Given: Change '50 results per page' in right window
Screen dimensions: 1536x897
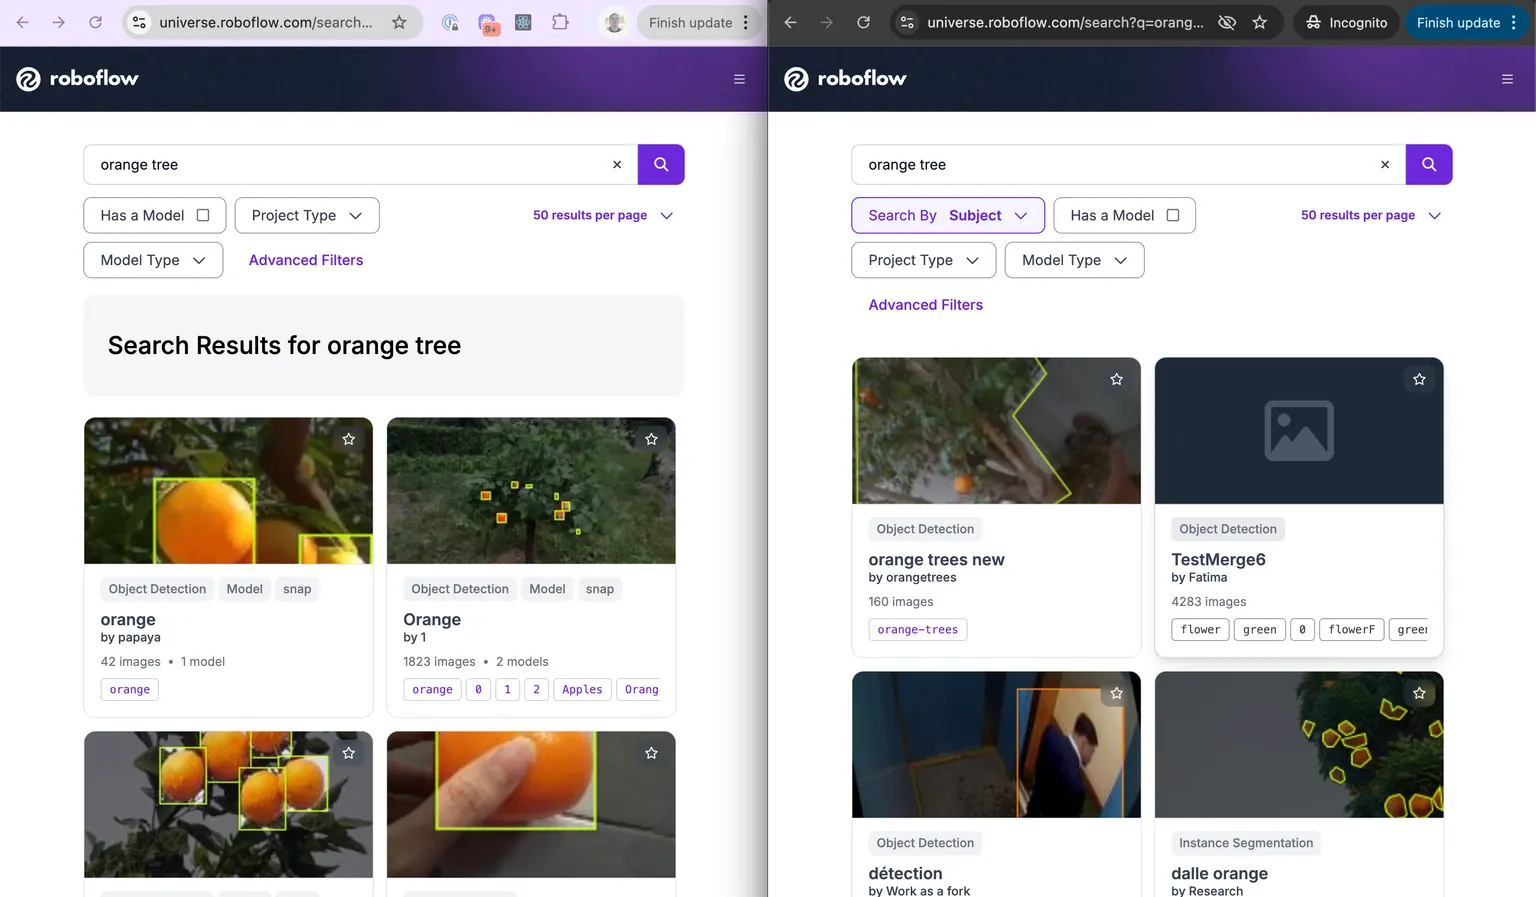Looking at the screenshot, I should [x=1371, y=215].
